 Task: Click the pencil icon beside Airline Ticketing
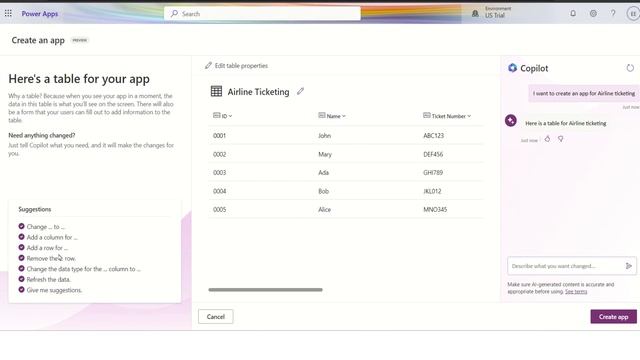pyautogui.click(x=300, y=91)
